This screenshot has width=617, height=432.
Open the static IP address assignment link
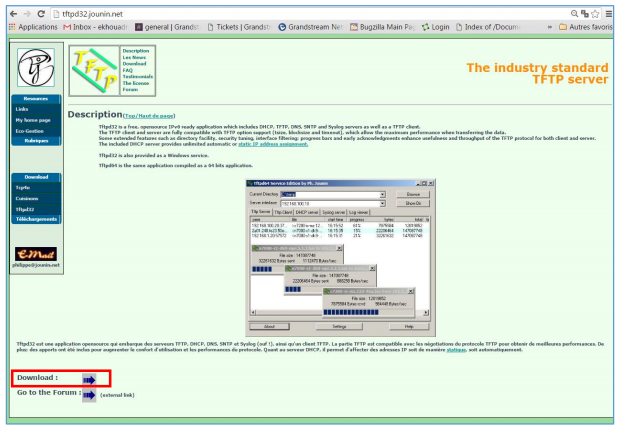coord(273,144)
